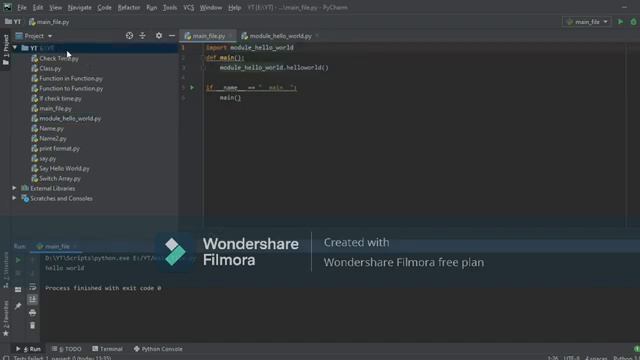640x360 pixels.
Task: Click the YT breadcrumb in navigation bar
Action: click(13, 22)
